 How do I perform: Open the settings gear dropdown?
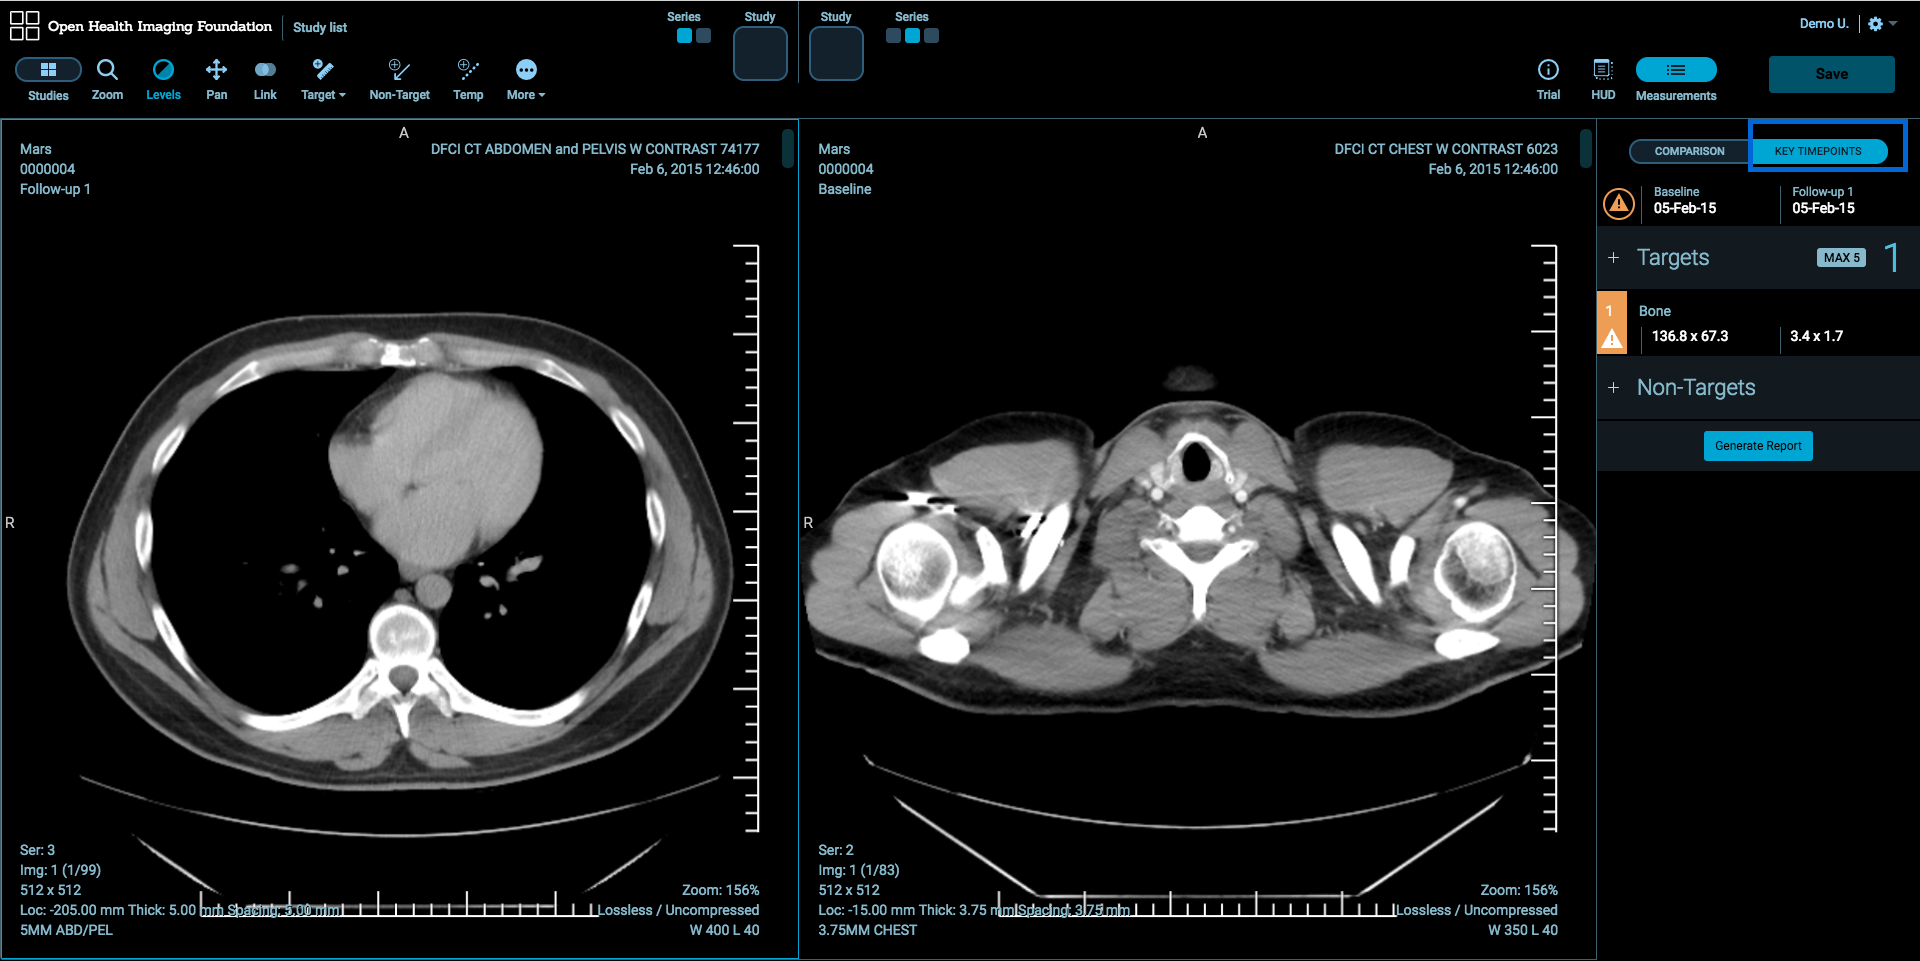click(x=1882, y=24)
